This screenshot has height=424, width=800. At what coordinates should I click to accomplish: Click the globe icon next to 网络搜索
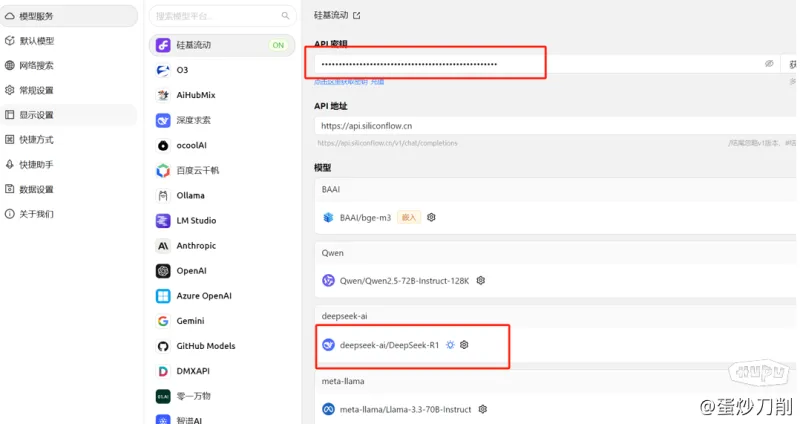10,65
